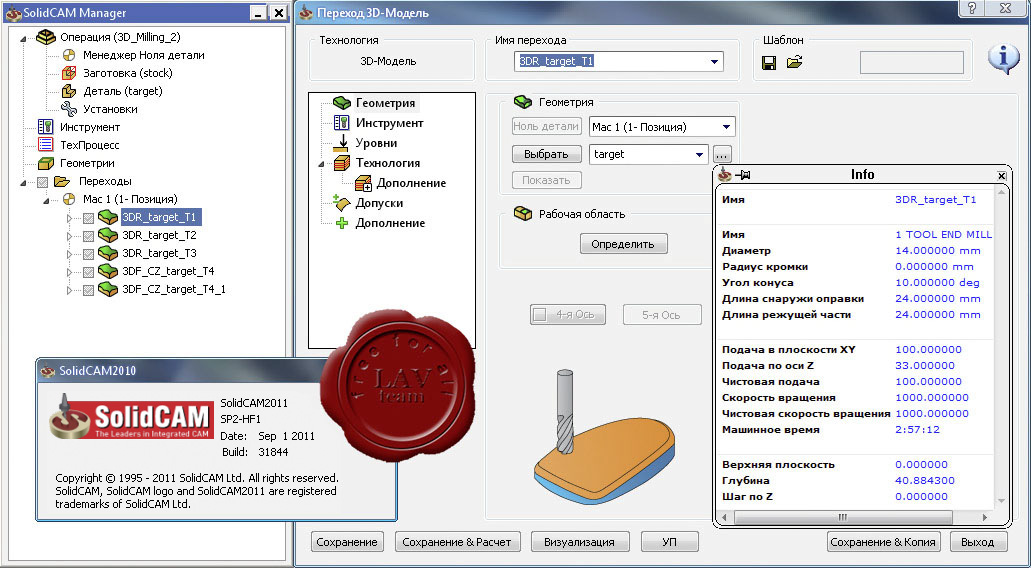
Task: Select Инструмент page in dialog tree
Action: (389, 123)
